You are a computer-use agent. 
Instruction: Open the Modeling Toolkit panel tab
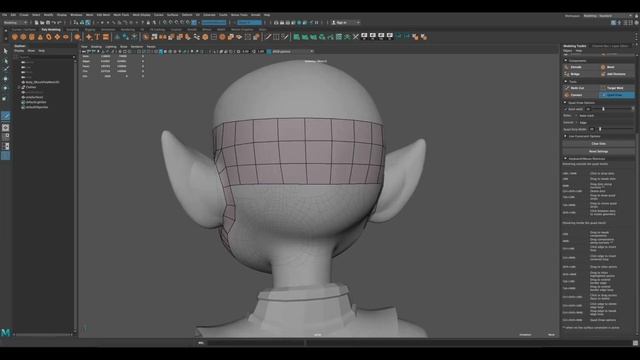coord(575,46)
